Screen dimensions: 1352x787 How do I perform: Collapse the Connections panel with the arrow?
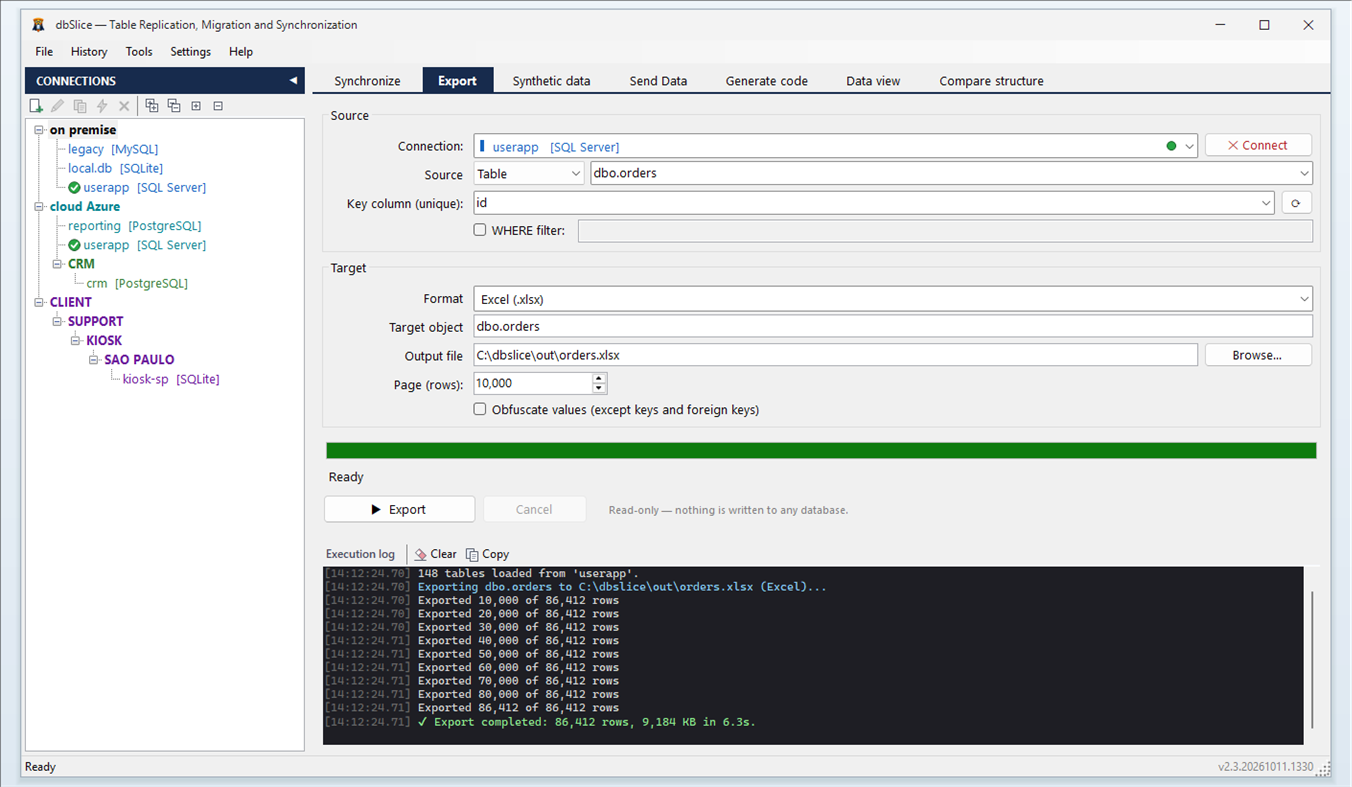tap(293, 81)
